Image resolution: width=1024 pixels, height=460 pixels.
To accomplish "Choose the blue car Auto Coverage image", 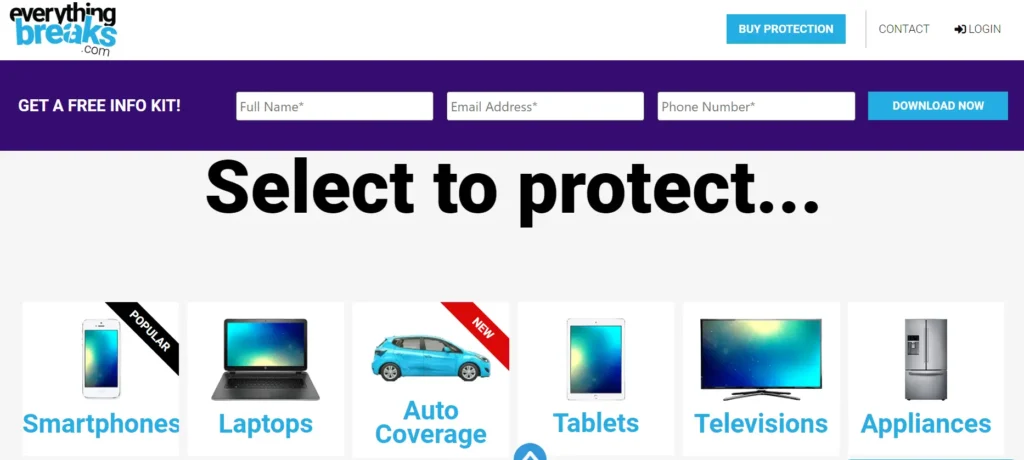I will 430,358.
